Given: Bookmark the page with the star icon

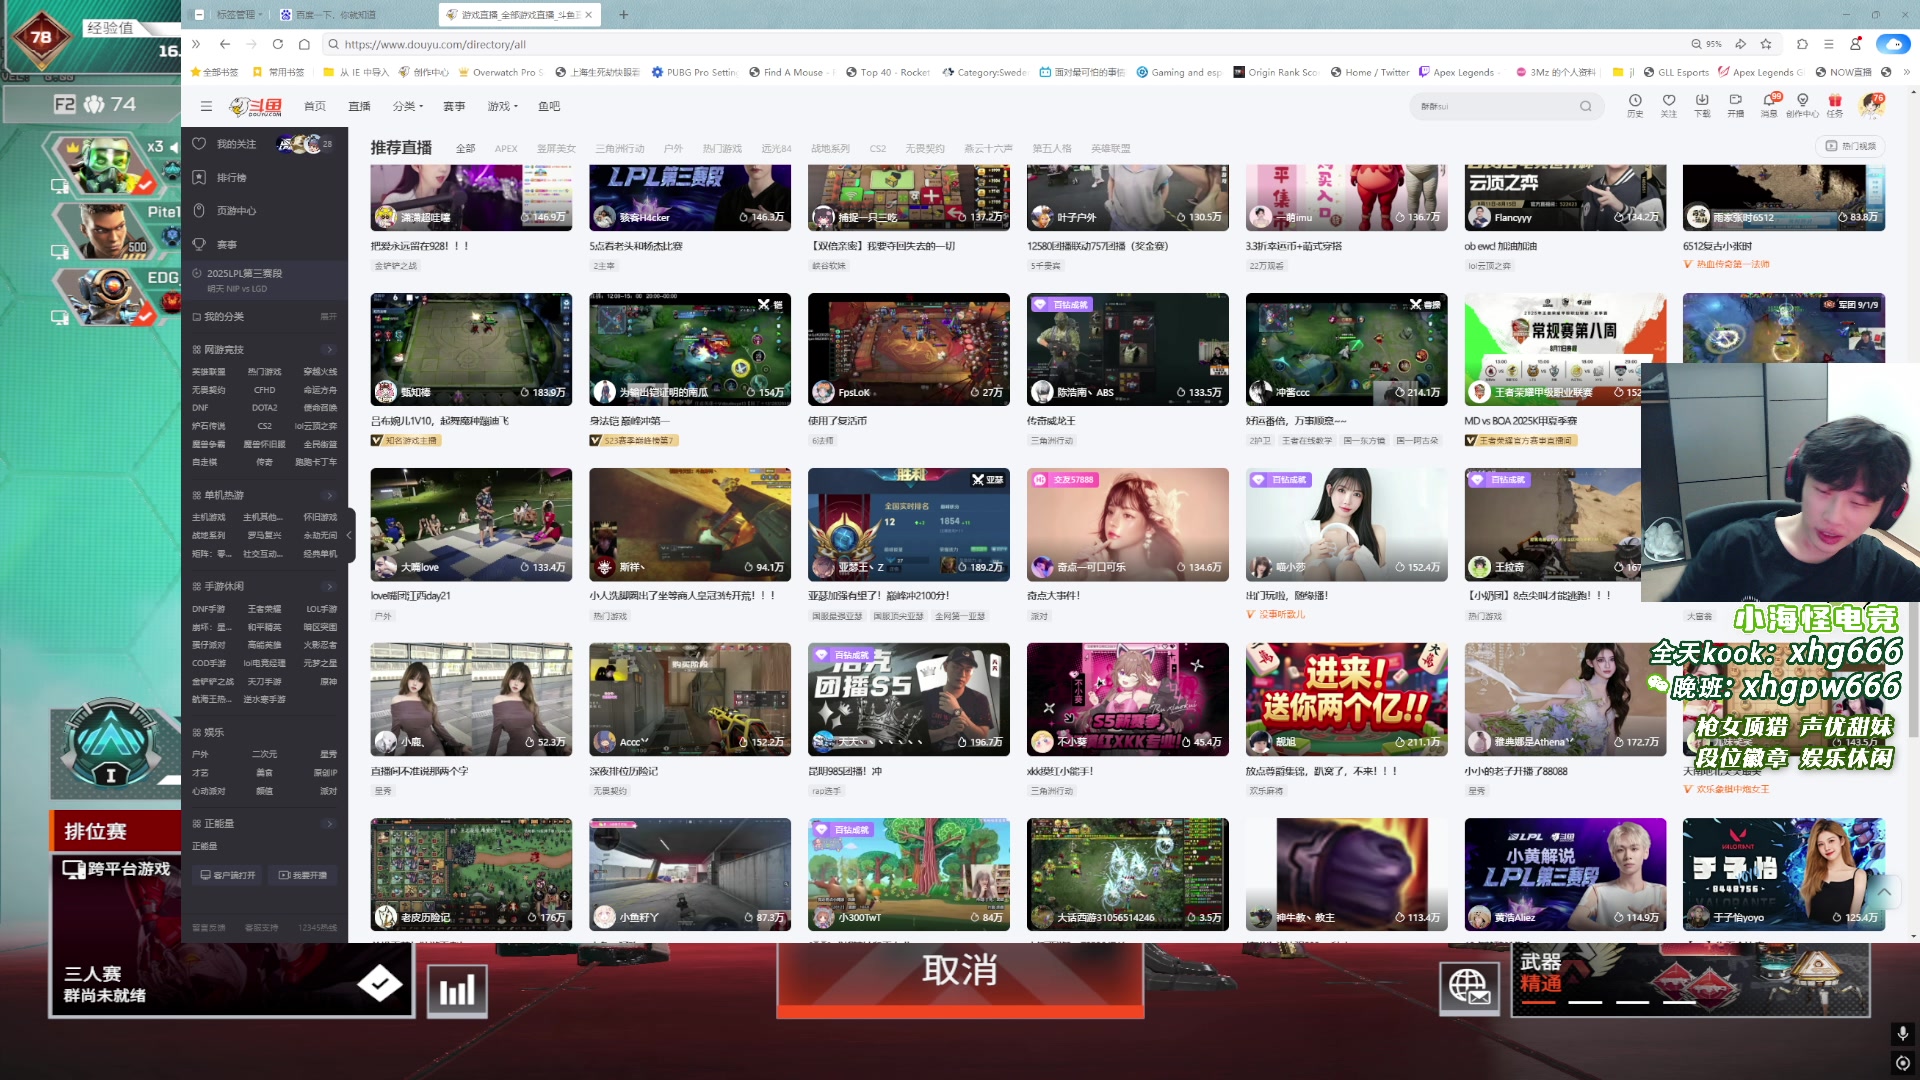Looking at the screenshot, I should click(1766, 44).
